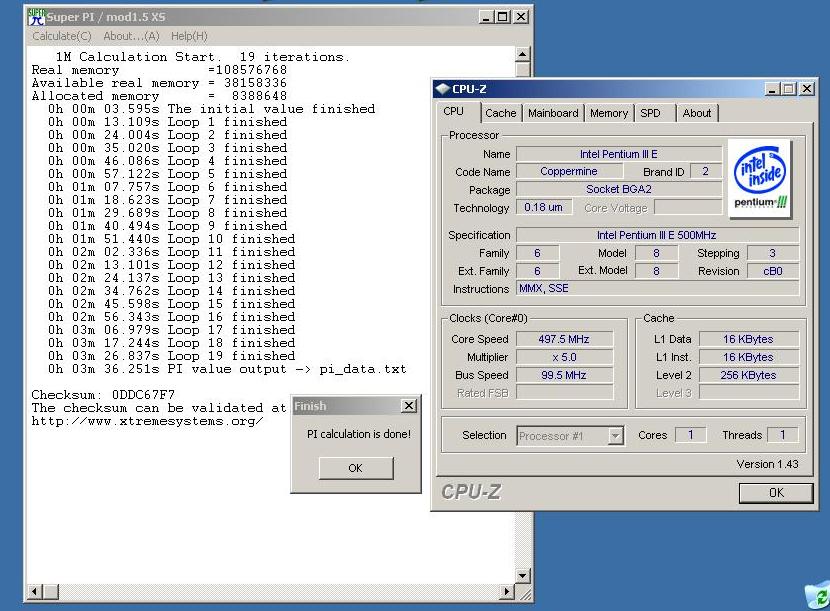Click the Core Speed value 497.5 MHz

[x=564, y=339]
